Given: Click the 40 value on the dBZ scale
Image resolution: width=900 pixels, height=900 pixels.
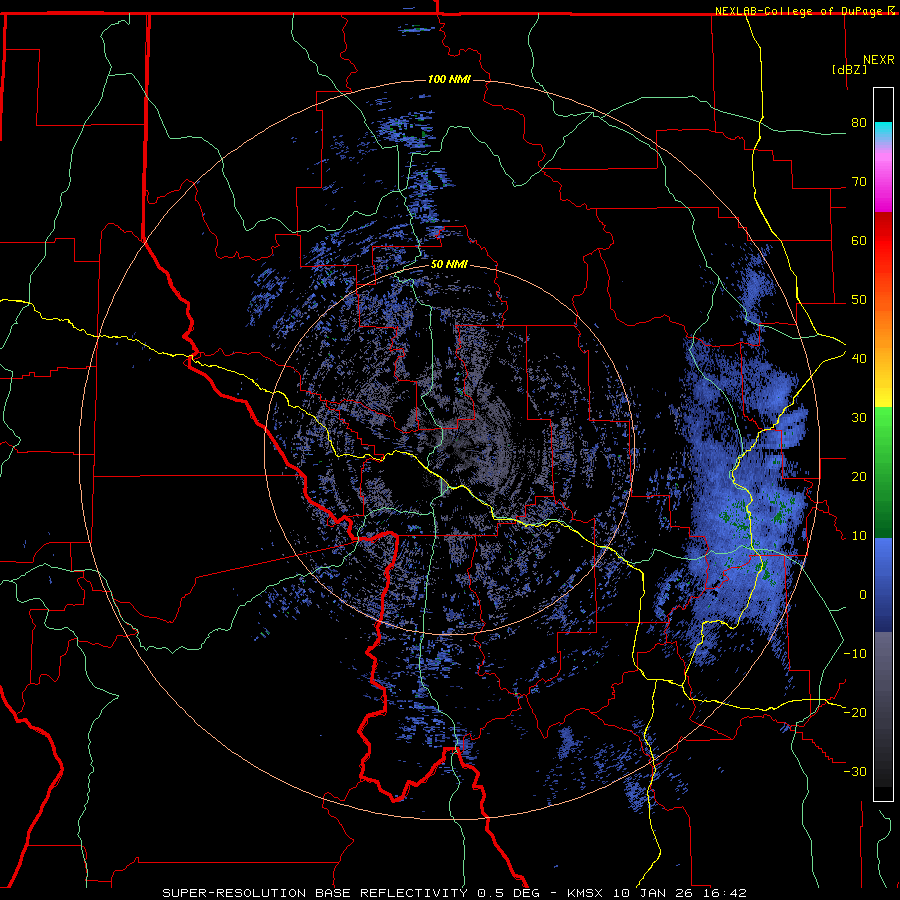Looking at the screenshot, I should [859, 358].
